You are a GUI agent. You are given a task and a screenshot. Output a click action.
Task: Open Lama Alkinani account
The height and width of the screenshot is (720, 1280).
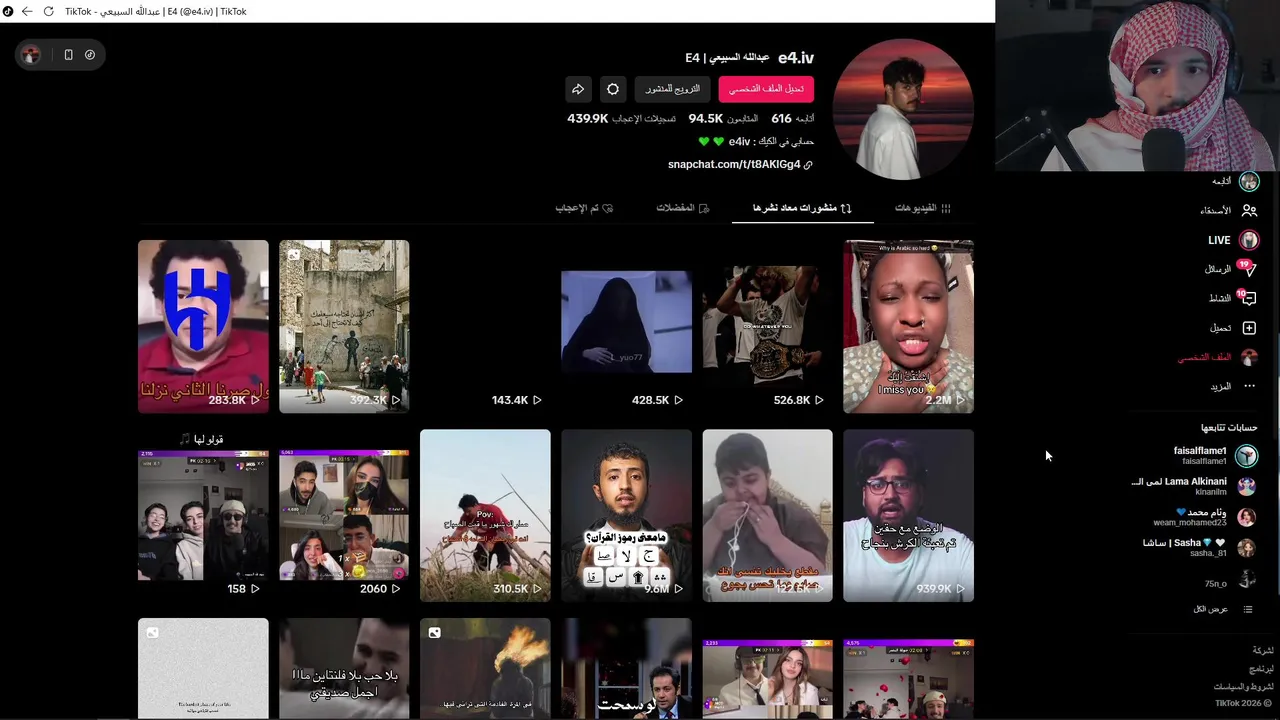tap(1192, 486)
